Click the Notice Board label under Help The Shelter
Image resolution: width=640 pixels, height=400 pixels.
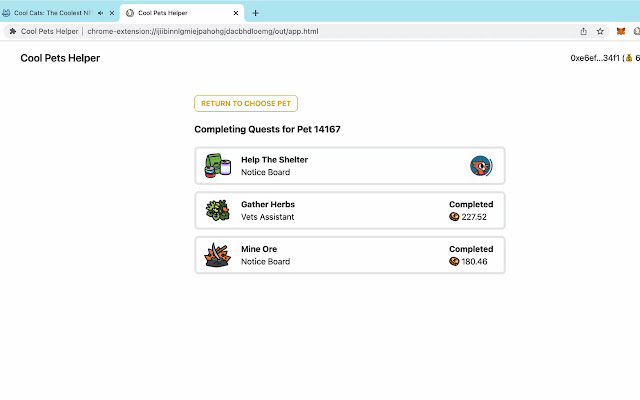tap(265, 172)
